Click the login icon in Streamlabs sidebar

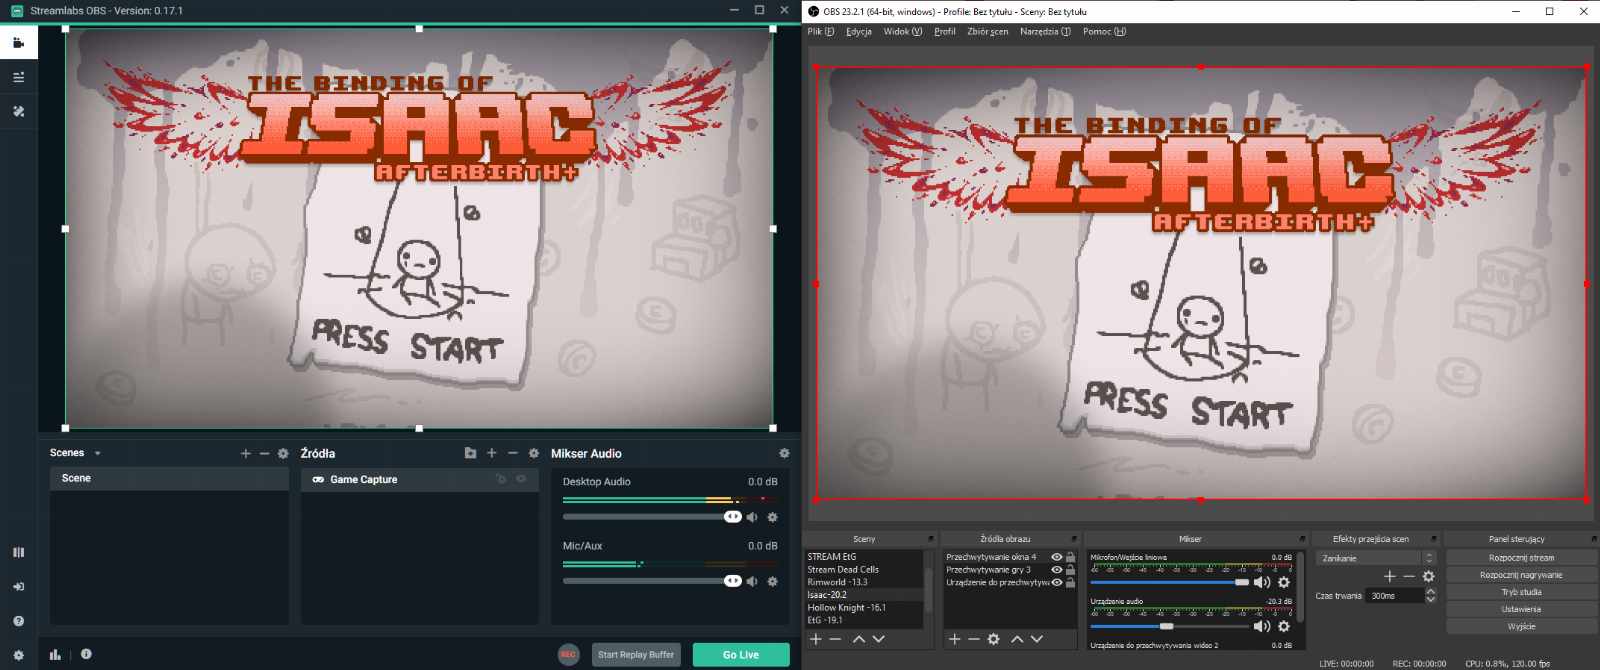(18, 587)
